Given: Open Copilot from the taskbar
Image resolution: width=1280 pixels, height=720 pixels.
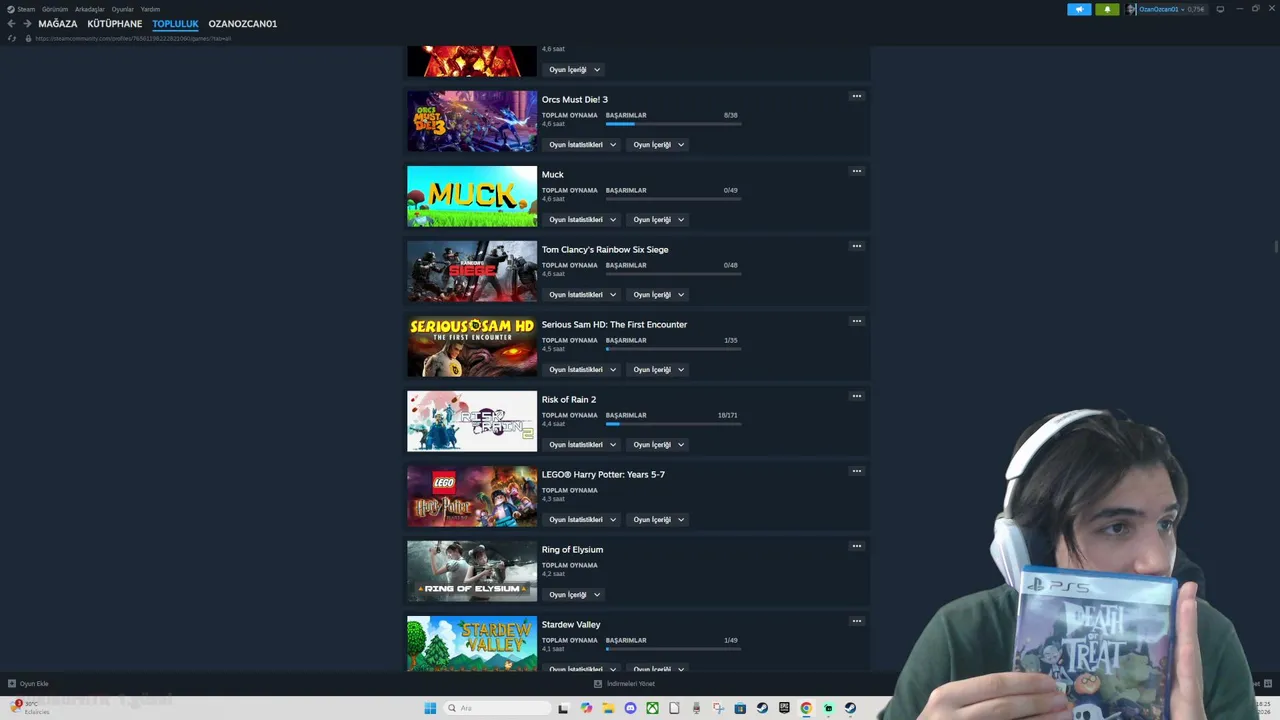Looking at the screenshot, I should coord(586,708).
